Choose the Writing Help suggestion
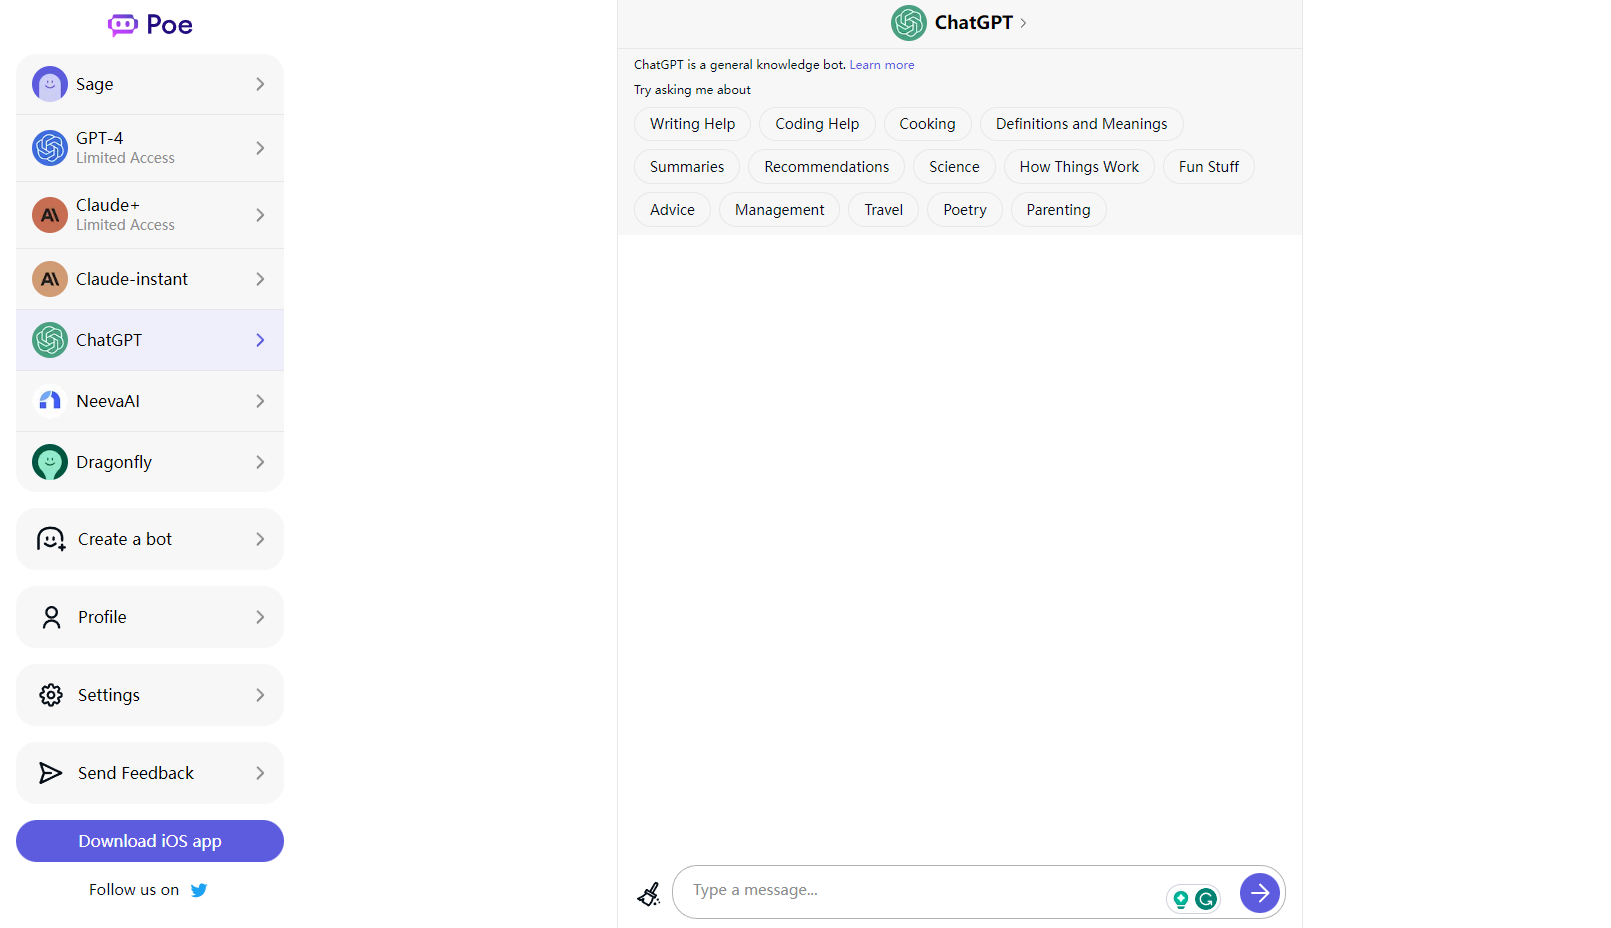 coord(692,124)
